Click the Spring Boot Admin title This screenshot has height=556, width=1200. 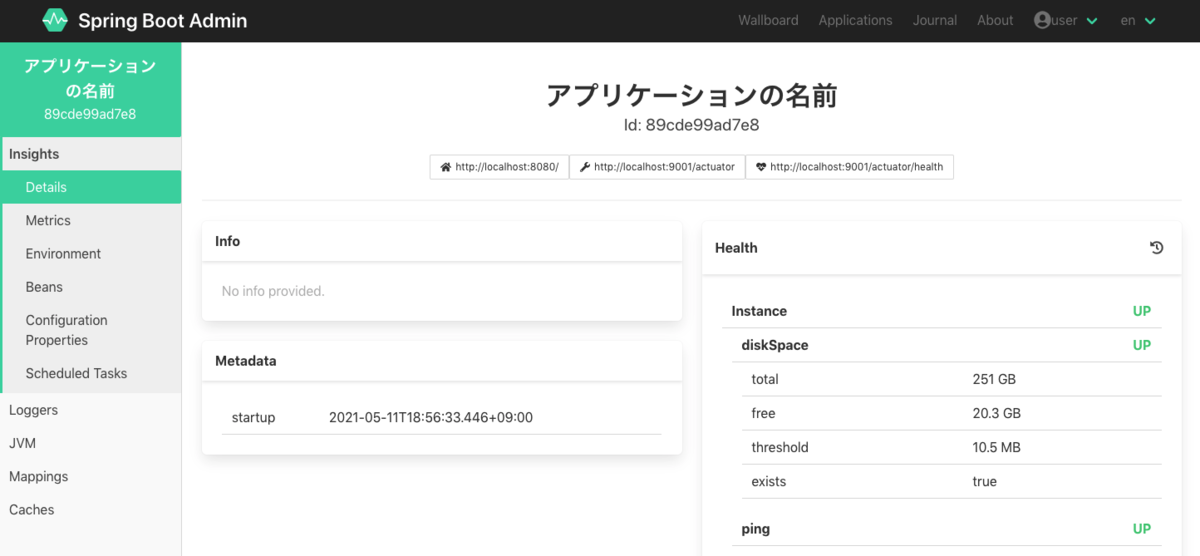pyautogui.click(x=162, y=20)
